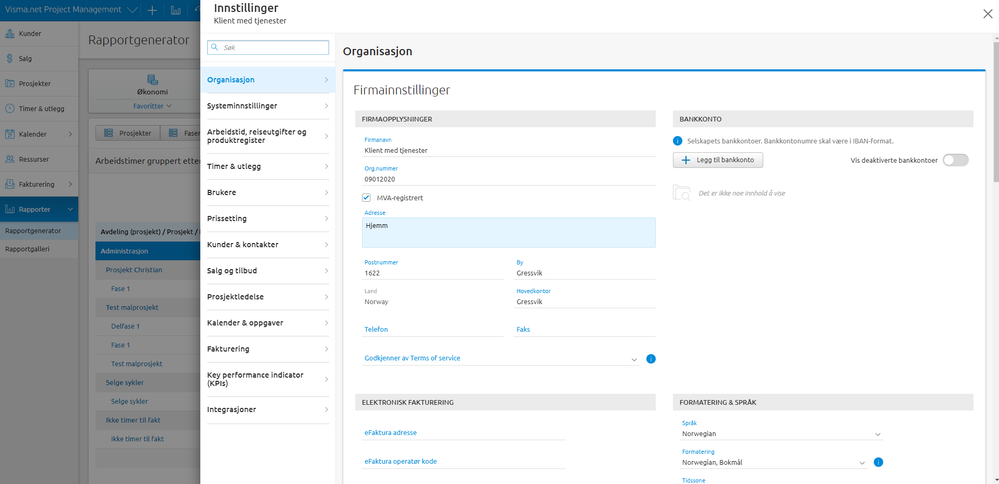
Task: Click the Økonomi report category icon
Action: point(152,80)
